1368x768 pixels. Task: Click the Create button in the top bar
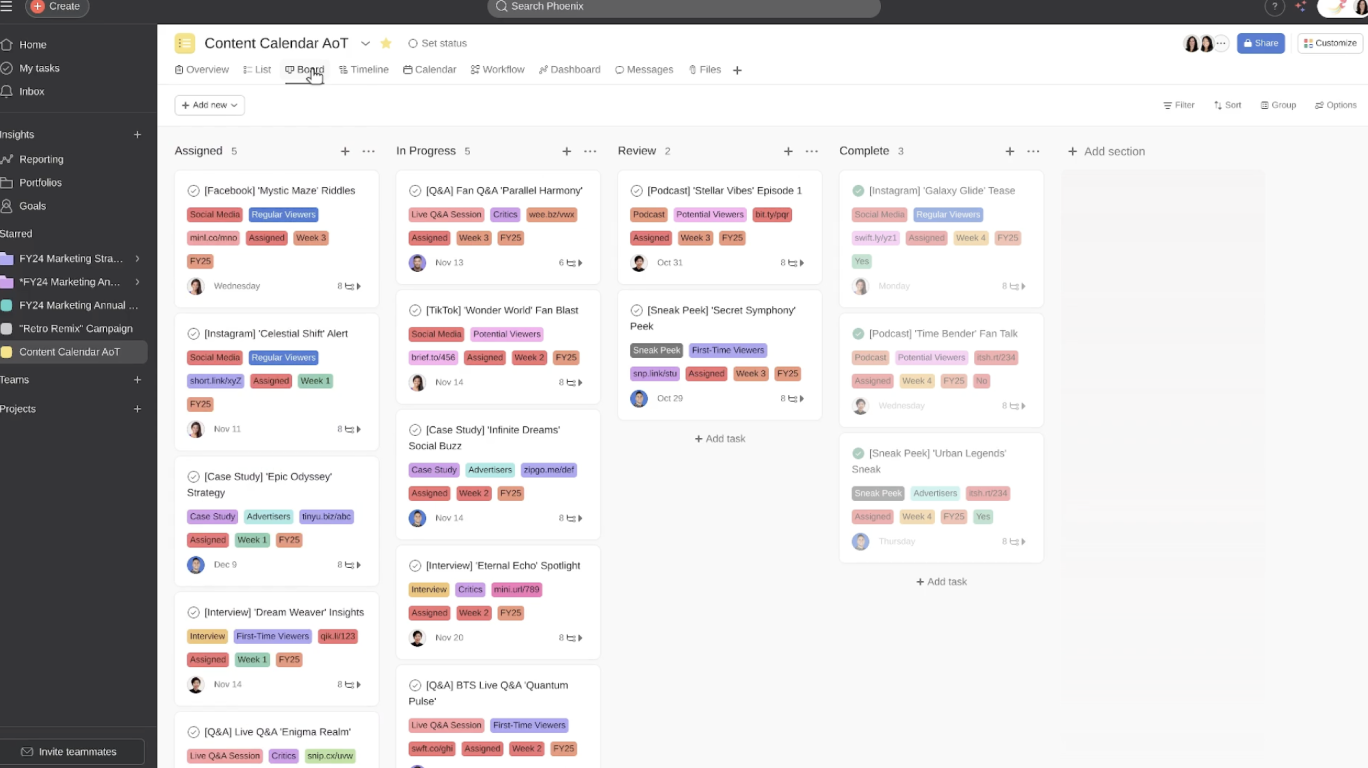point(56,7)
